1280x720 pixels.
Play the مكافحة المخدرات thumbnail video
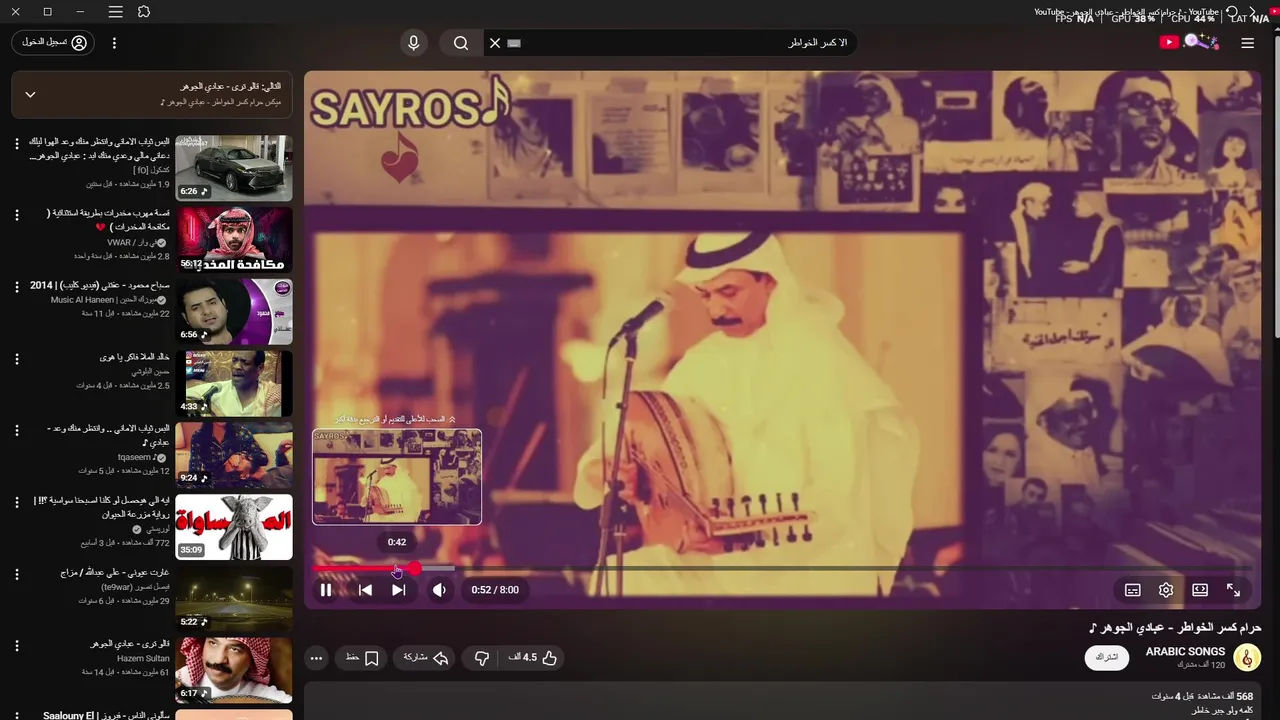point(234,240)
